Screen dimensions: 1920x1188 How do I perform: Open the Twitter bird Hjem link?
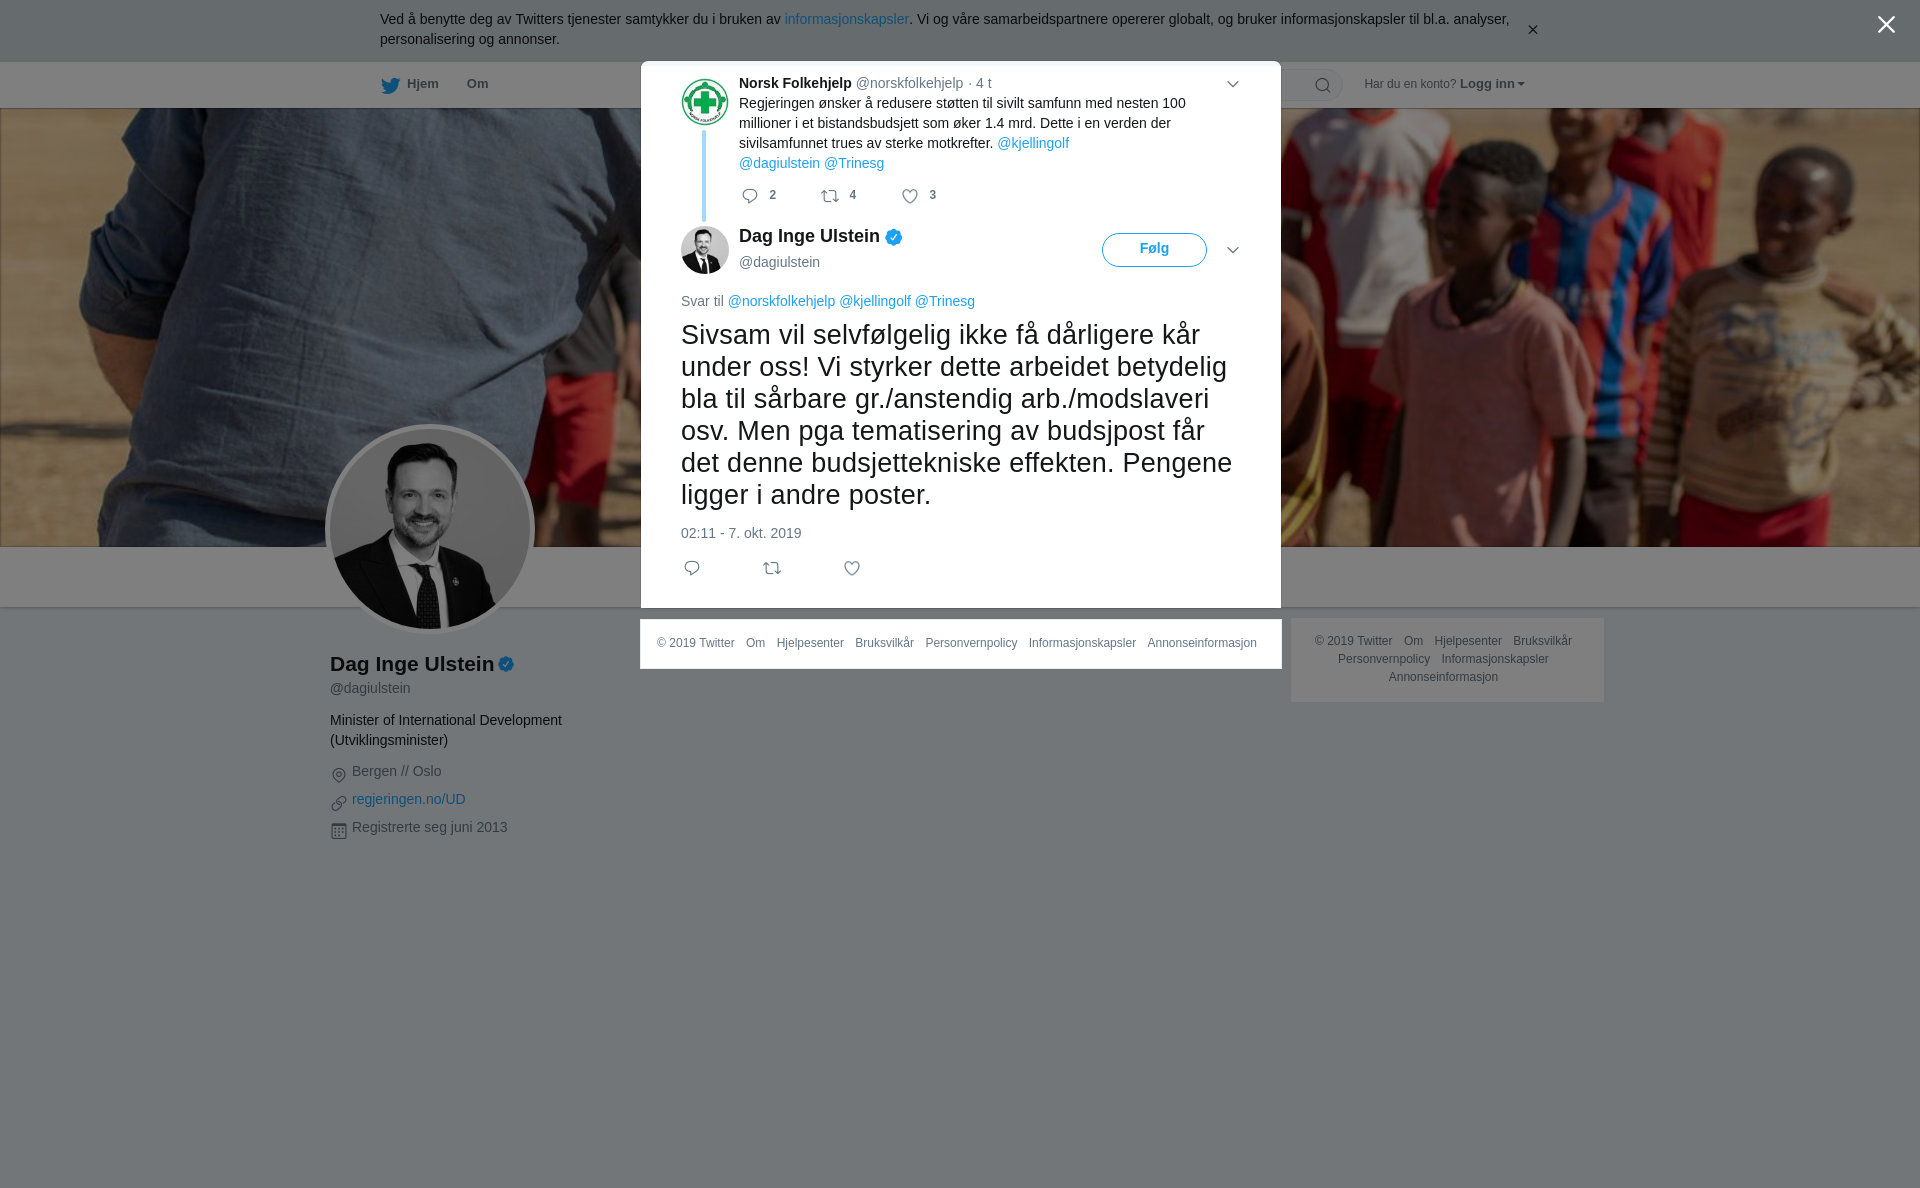pyautogui.click(x=410, y=84)
